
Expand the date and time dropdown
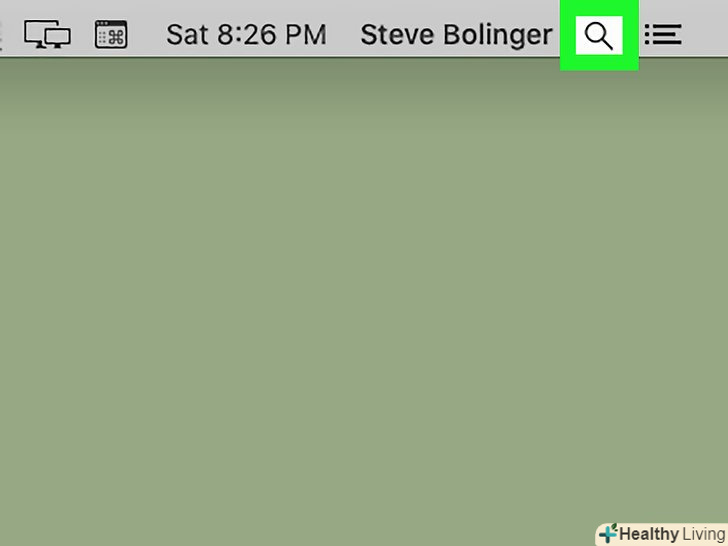246,35
